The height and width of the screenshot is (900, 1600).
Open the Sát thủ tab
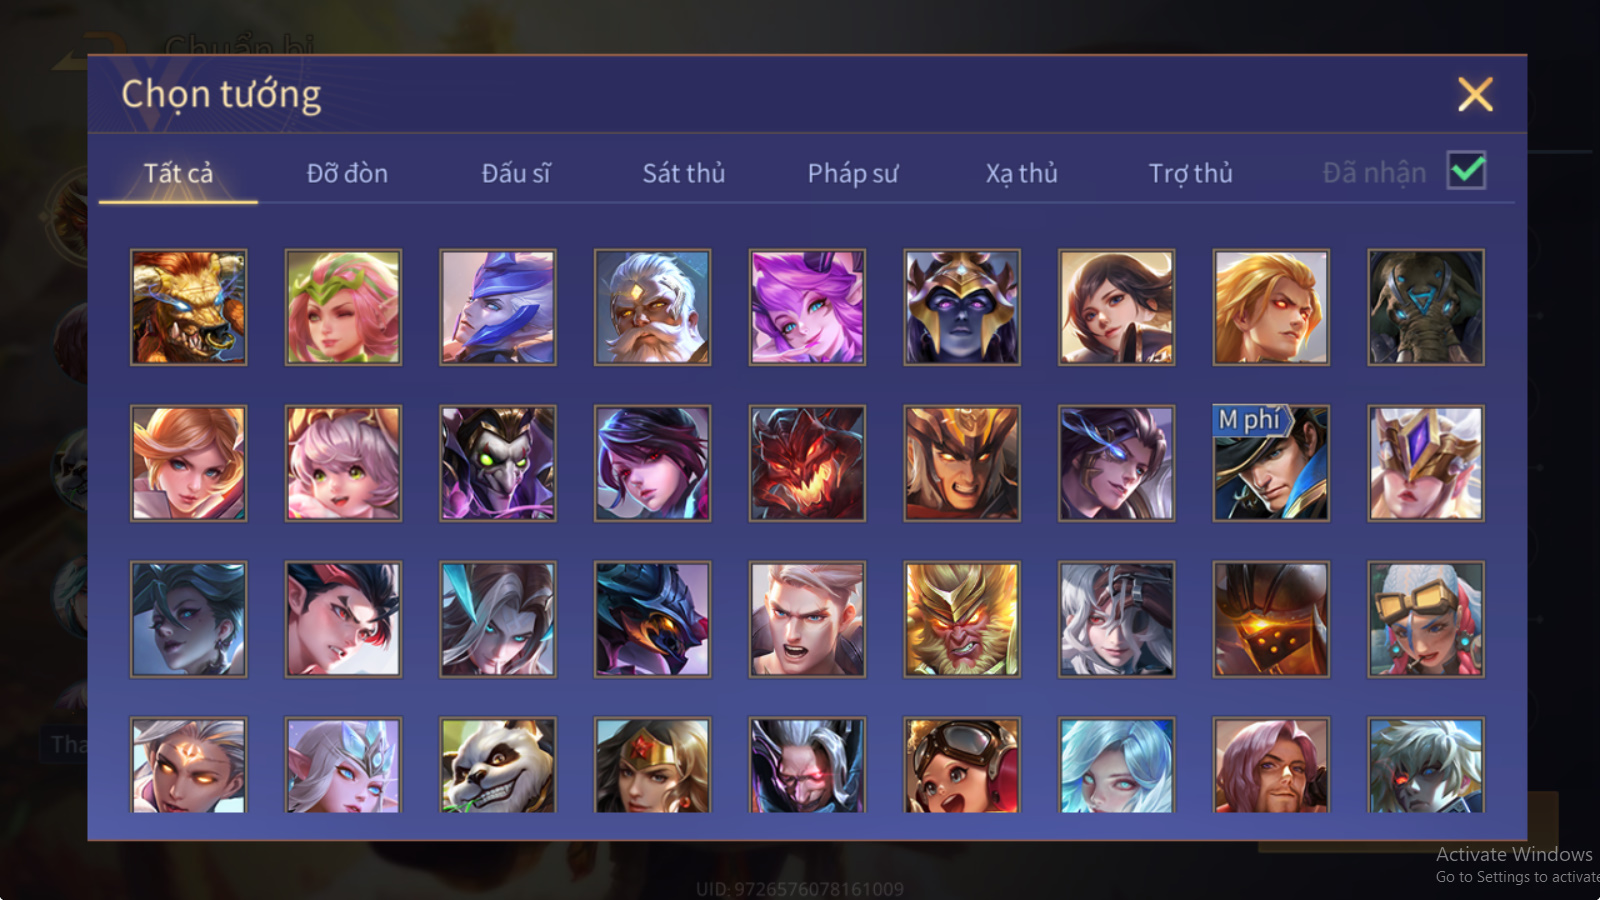coord(683,173)
